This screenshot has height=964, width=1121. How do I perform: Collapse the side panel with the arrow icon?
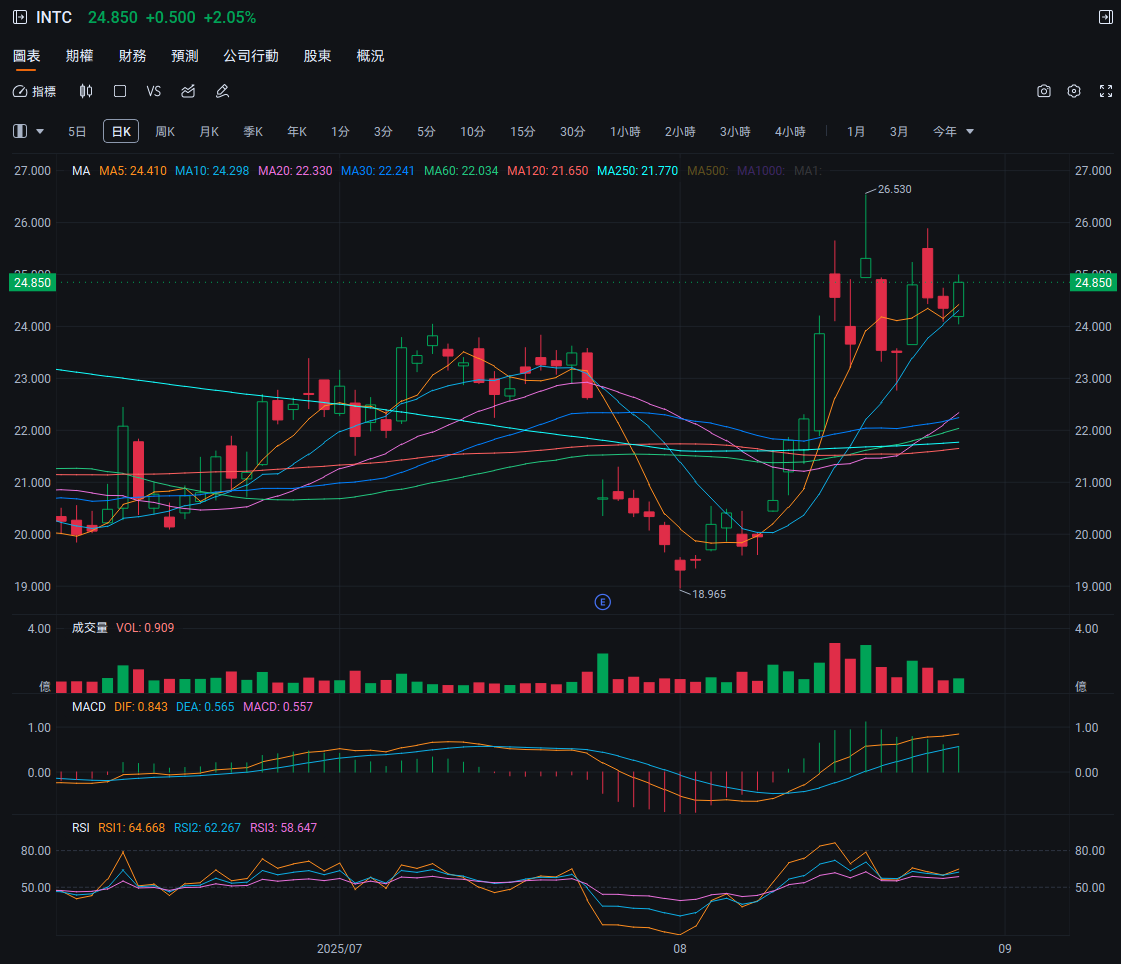[x=1106, y=17]
